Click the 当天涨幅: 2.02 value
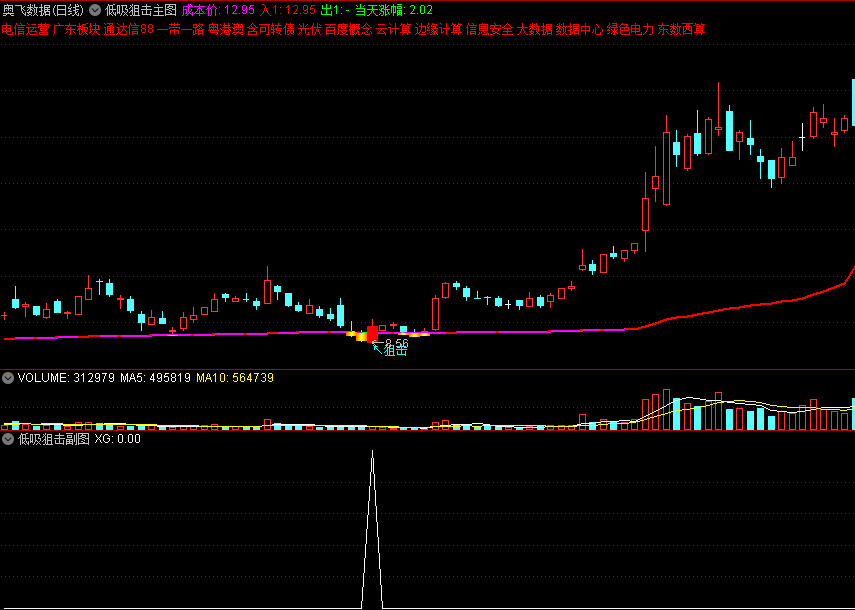 click(394, 10)
